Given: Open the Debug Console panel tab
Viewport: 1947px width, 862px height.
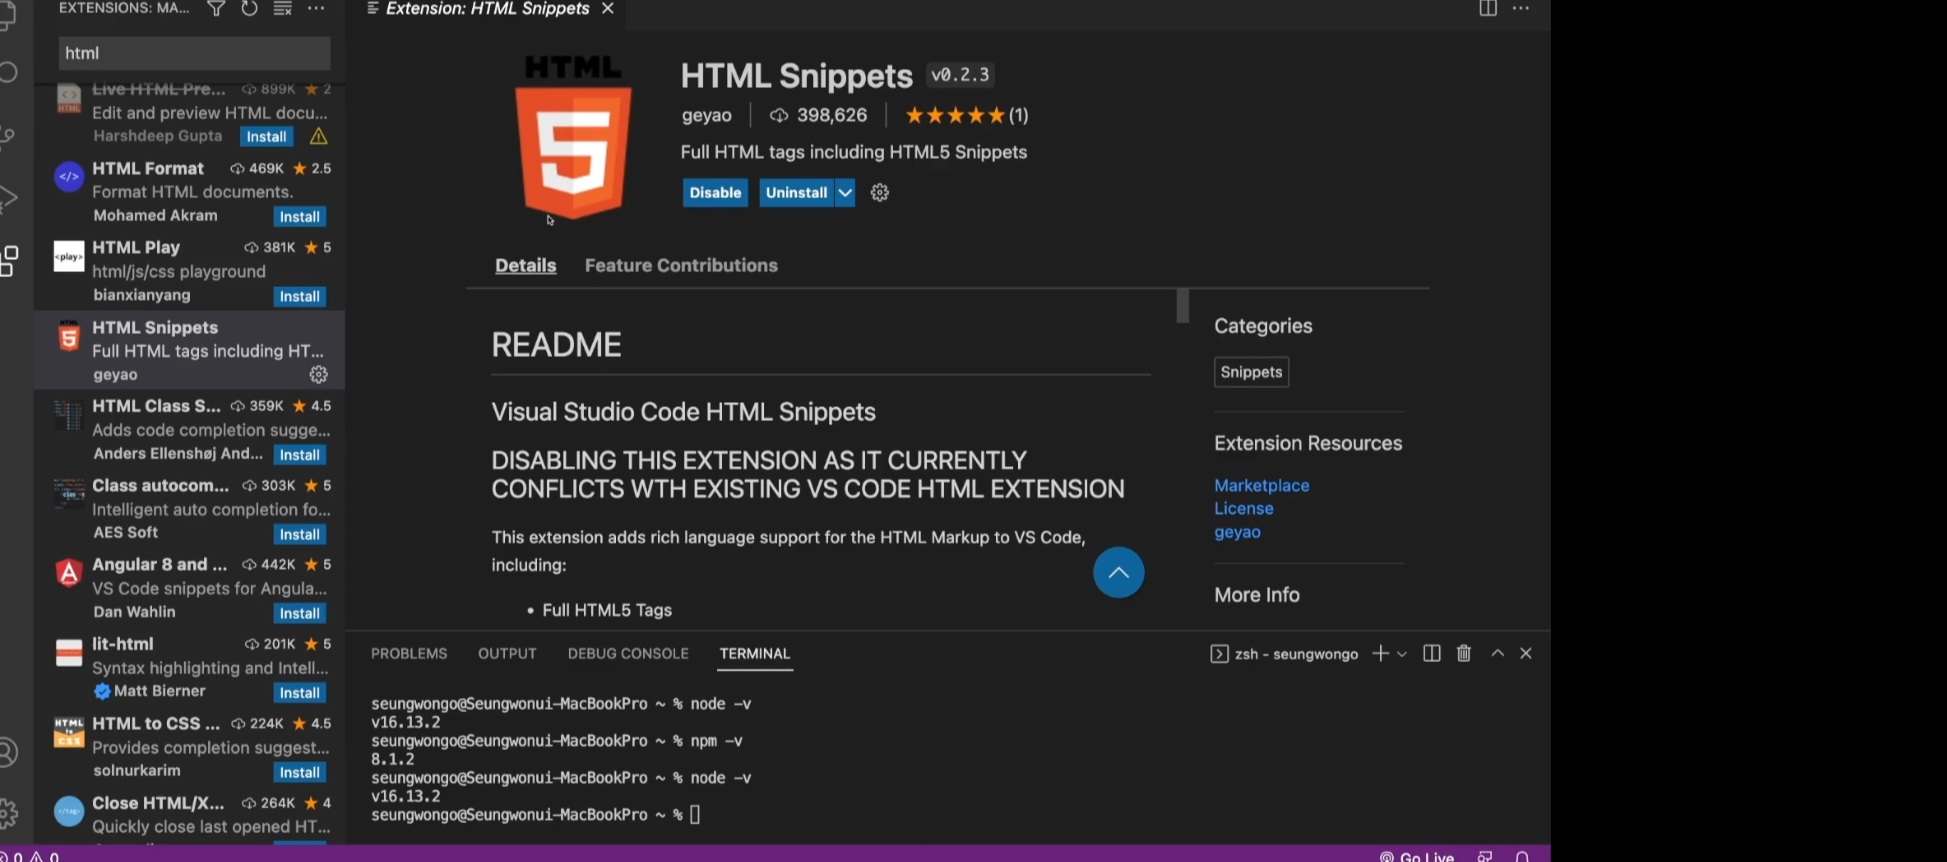Looking at the screenshot, I should pos(628,654).
